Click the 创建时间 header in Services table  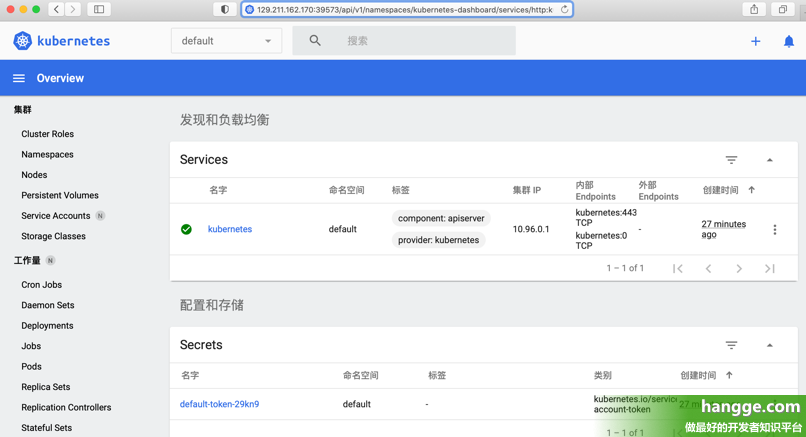click(x=720, y=190)
